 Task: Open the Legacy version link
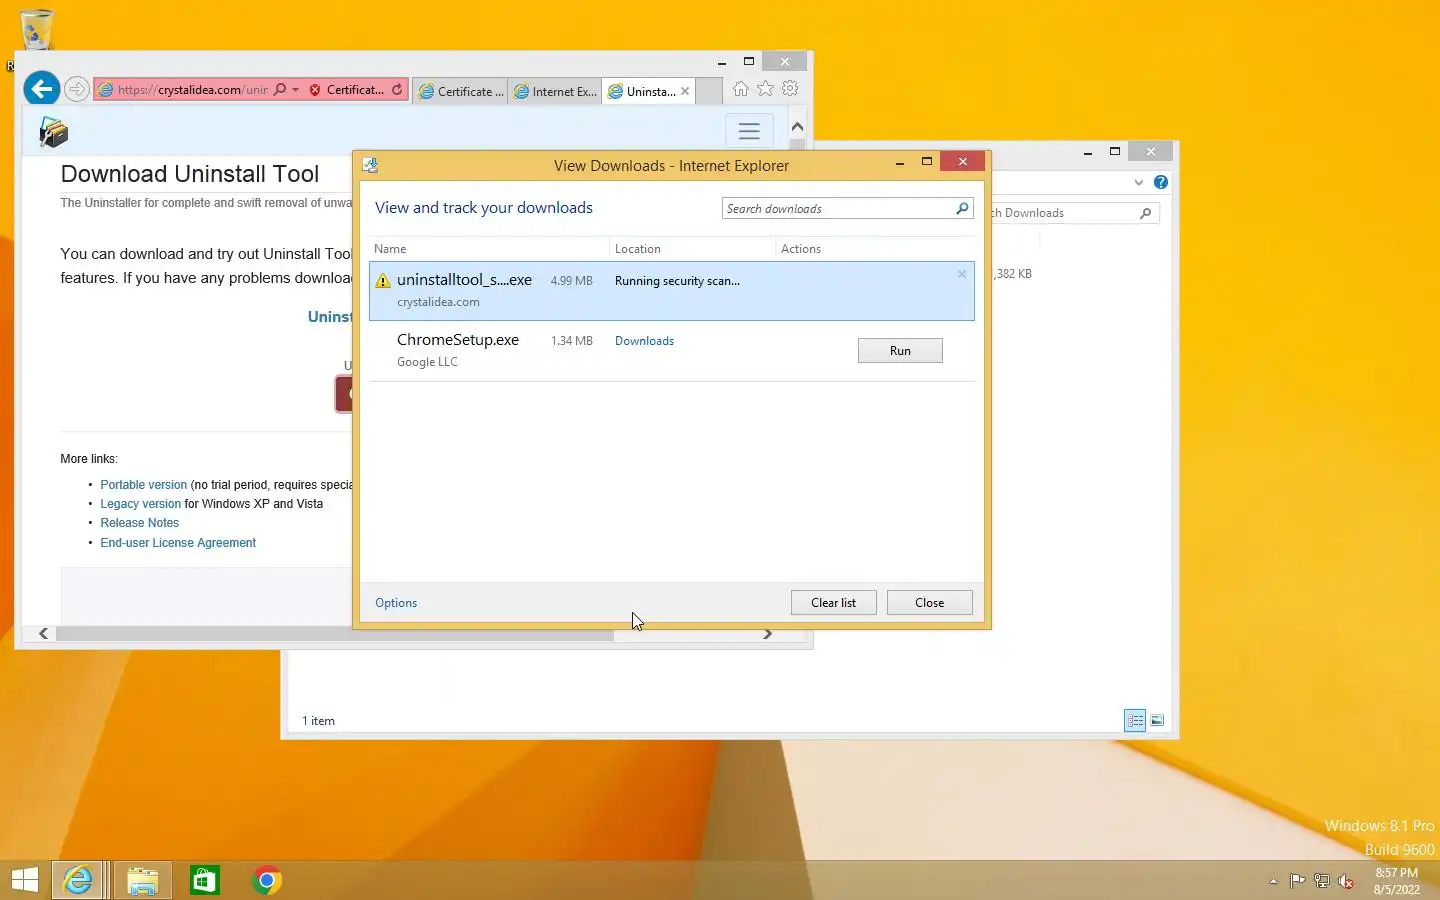pyautogui.click(x=140, y=504)
